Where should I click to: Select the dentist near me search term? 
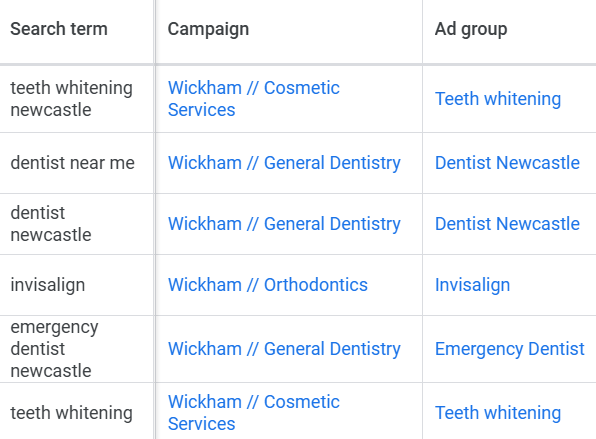click(x=72, y=163)
